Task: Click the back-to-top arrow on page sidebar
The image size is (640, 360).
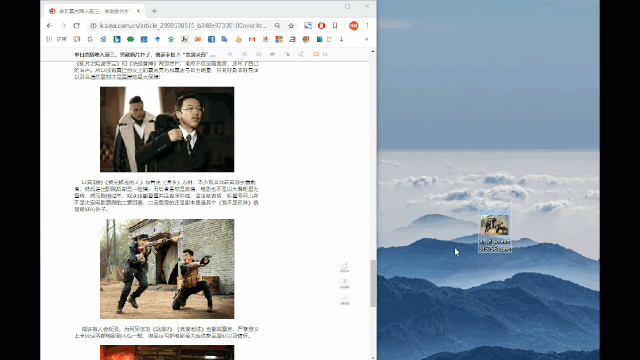Action: click(344, 300)
